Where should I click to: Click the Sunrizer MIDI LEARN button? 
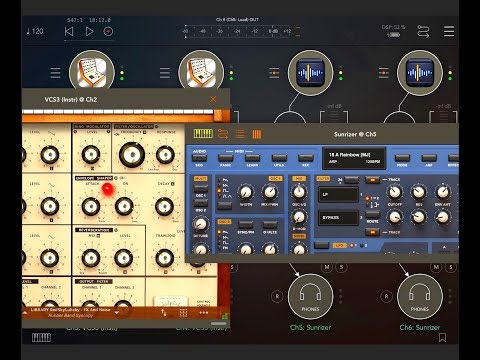pyautogui.click(x=252, y=158)
